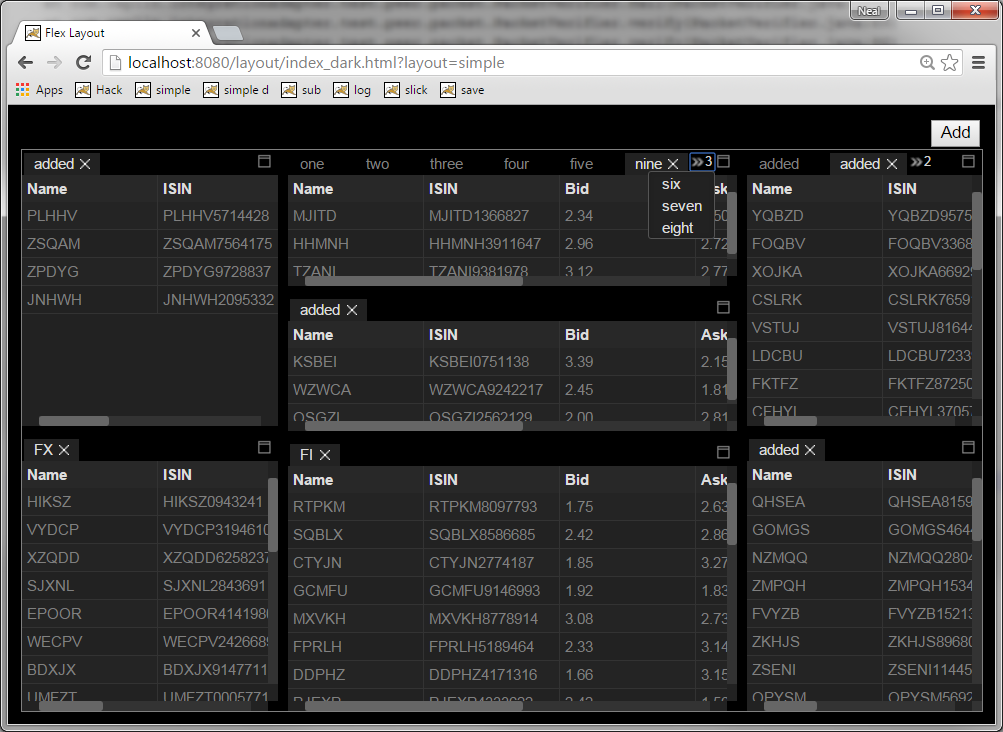Screen dimensions: 1003x732
Task: Click vertical scrollbar in FX panel
Action: pos(272,515)
